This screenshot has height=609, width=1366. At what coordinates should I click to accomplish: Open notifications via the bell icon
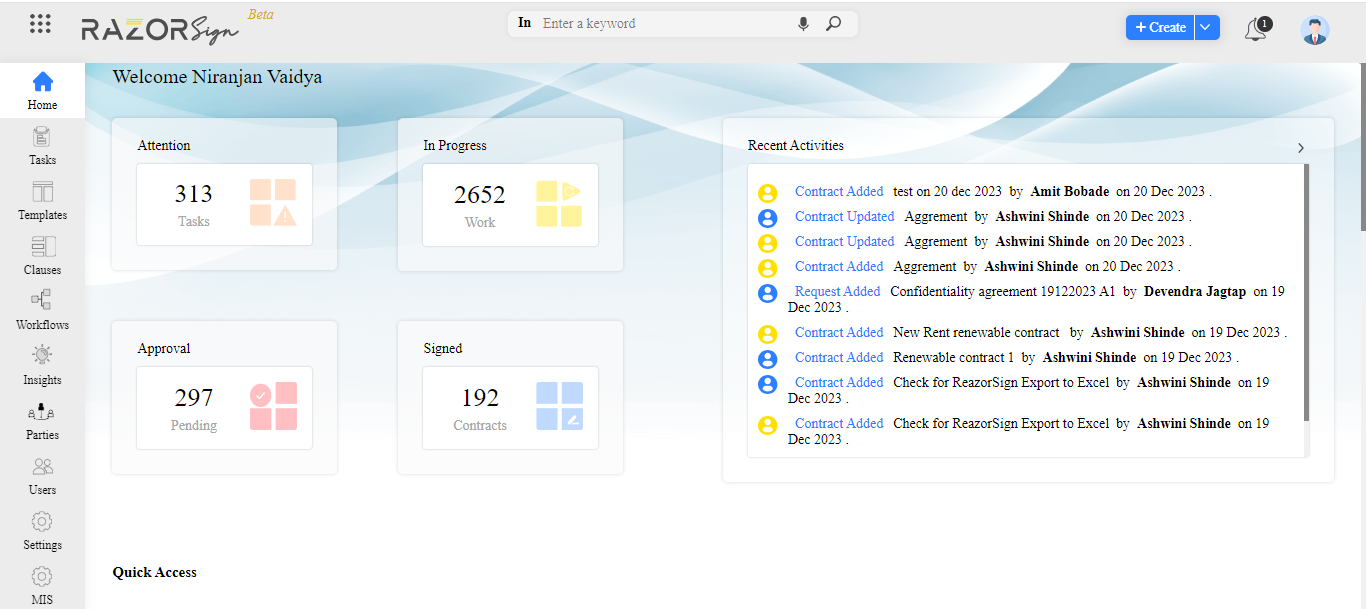(1255, 27)
